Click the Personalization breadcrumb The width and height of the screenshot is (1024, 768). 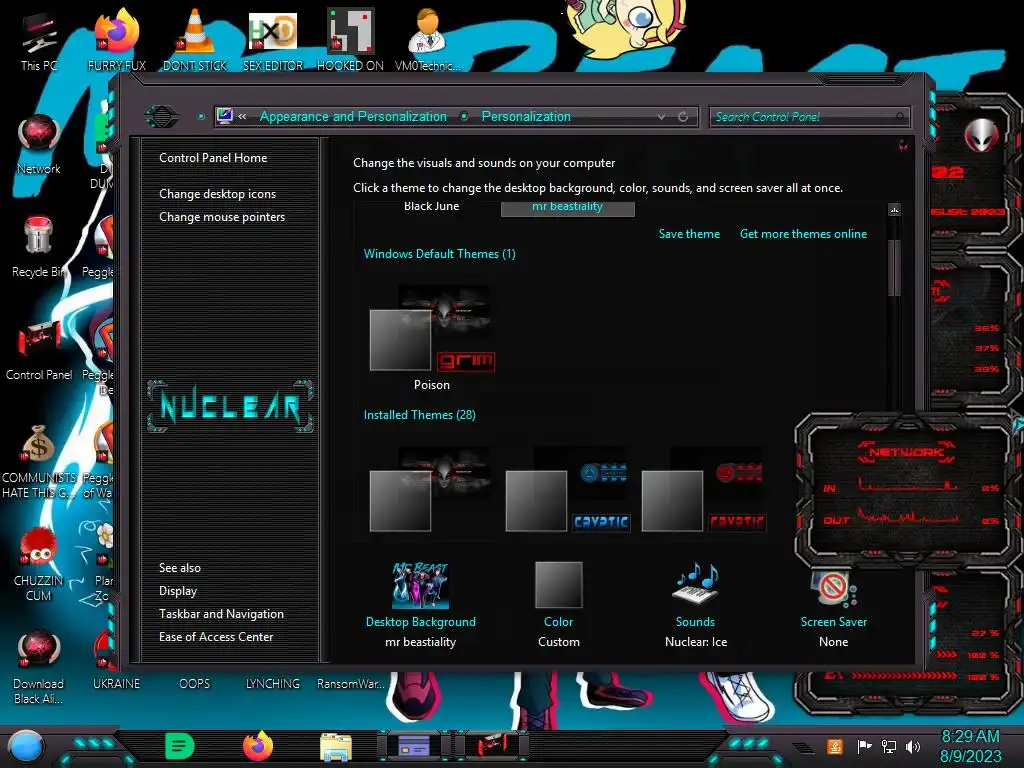point(526,117)
